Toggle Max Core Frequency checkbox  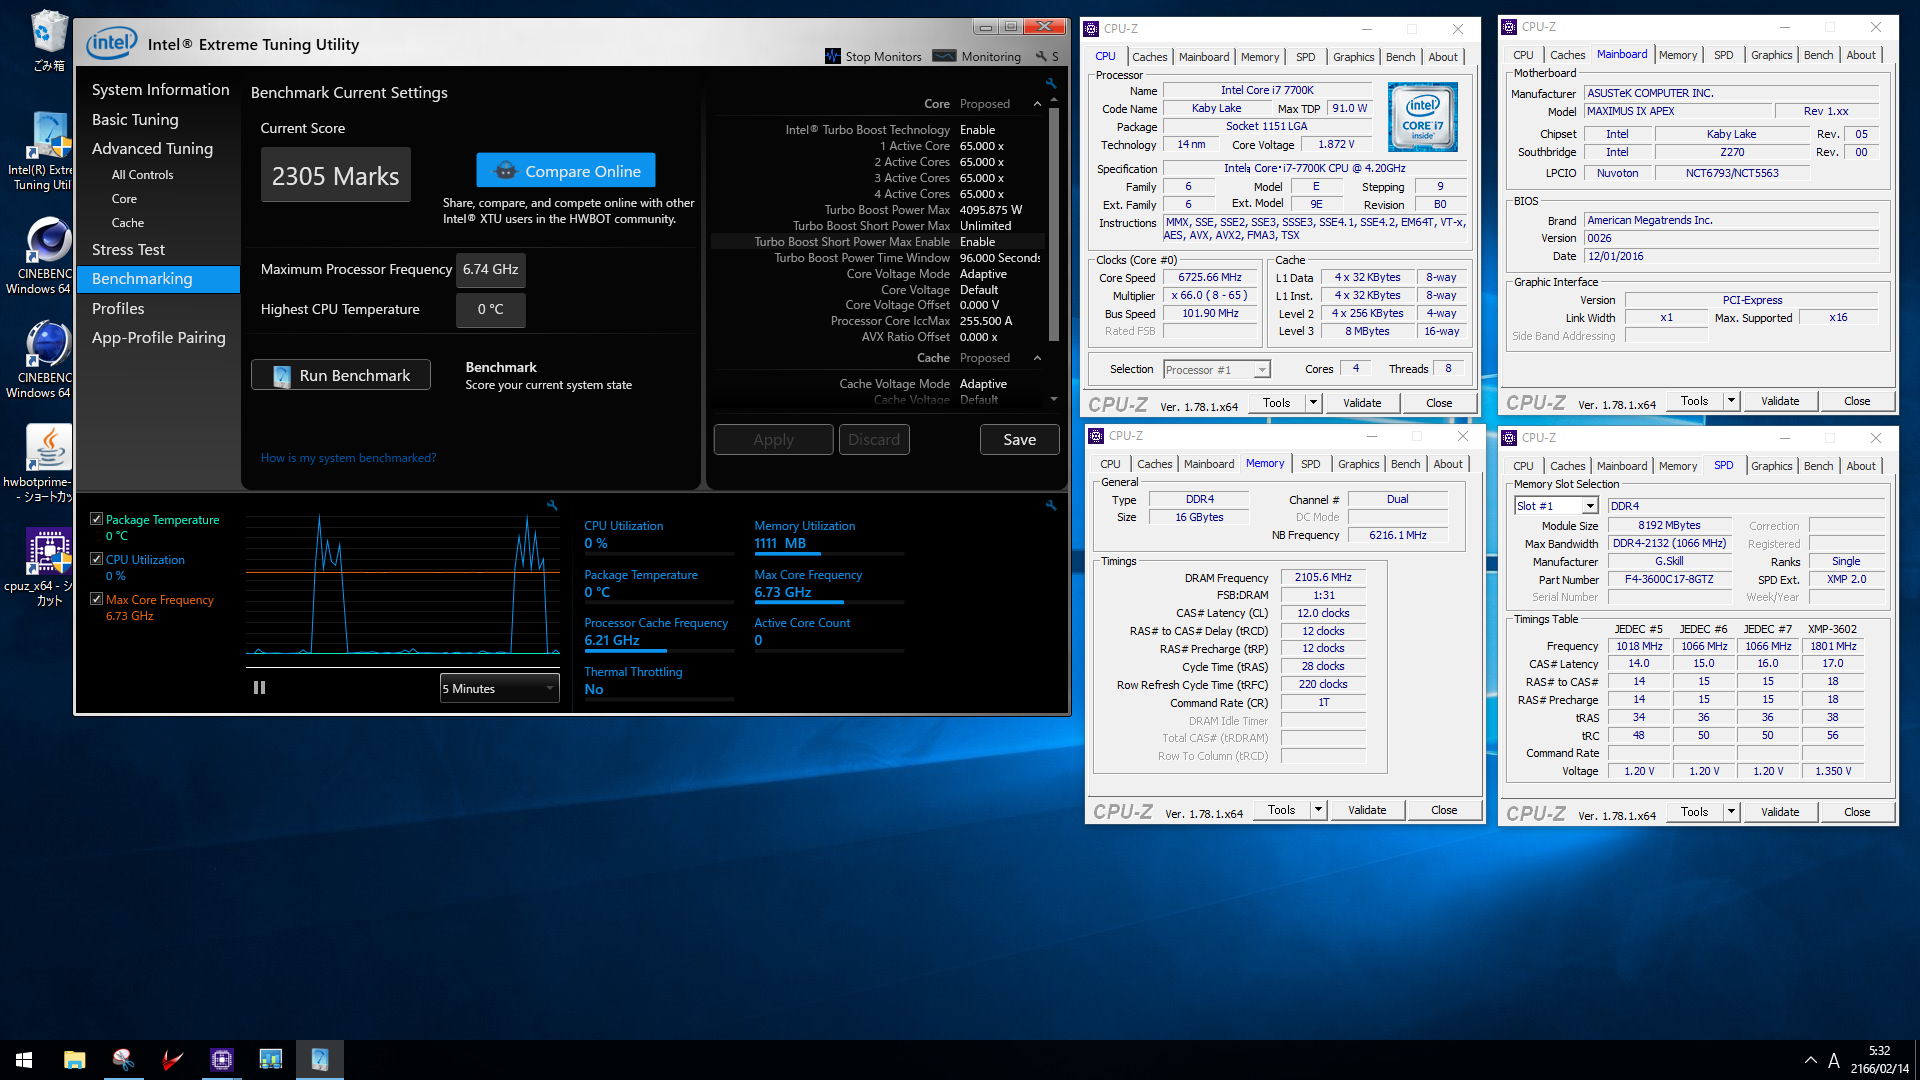97,599
